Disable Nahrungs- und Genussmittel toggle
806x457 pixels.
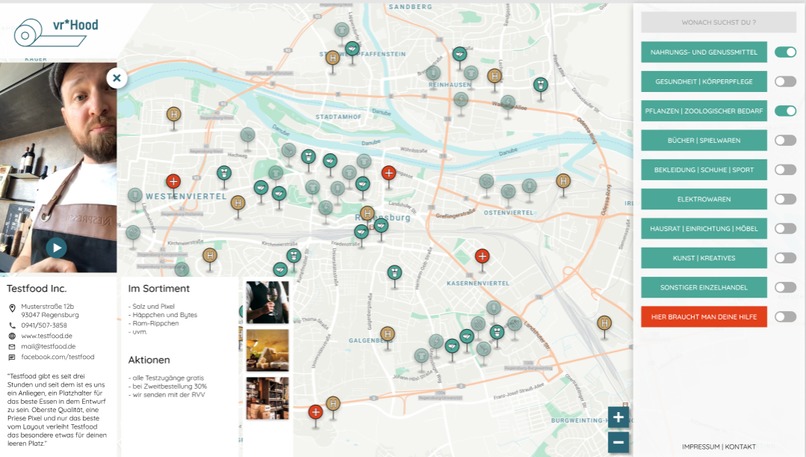coord(785,52)
